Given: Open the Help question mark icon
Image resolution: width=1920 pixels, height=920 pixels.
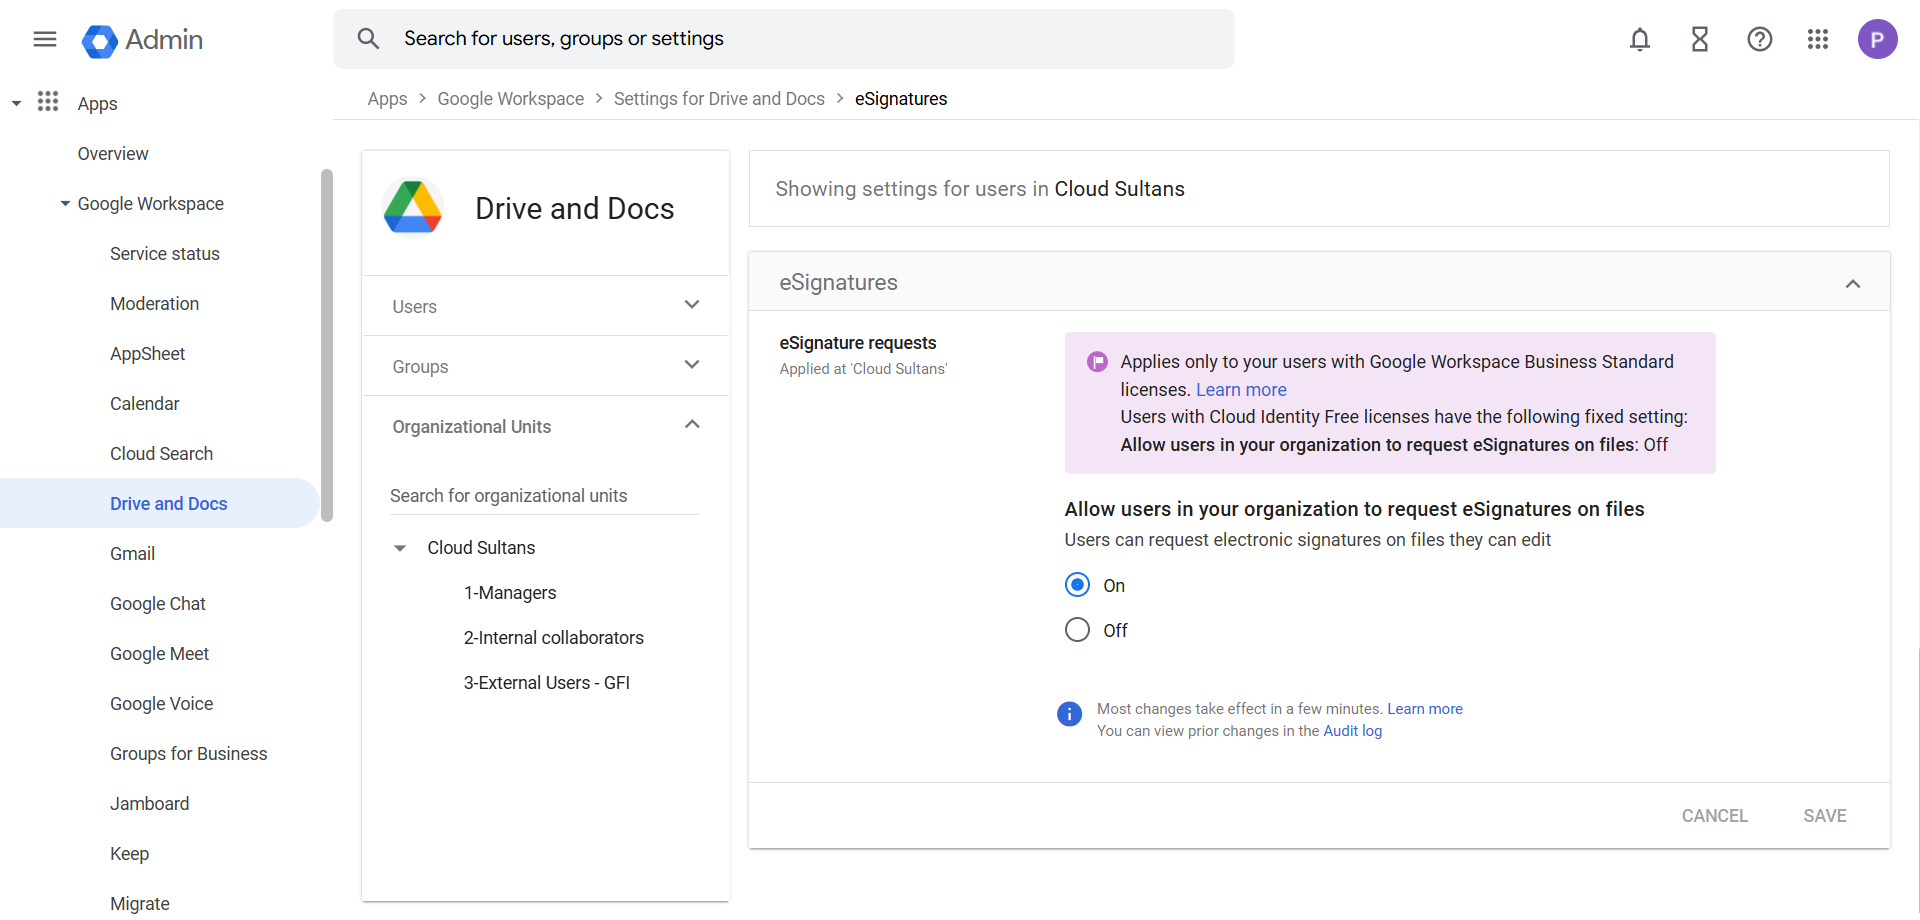Looking at the screenshot, I should [1760, 39].
